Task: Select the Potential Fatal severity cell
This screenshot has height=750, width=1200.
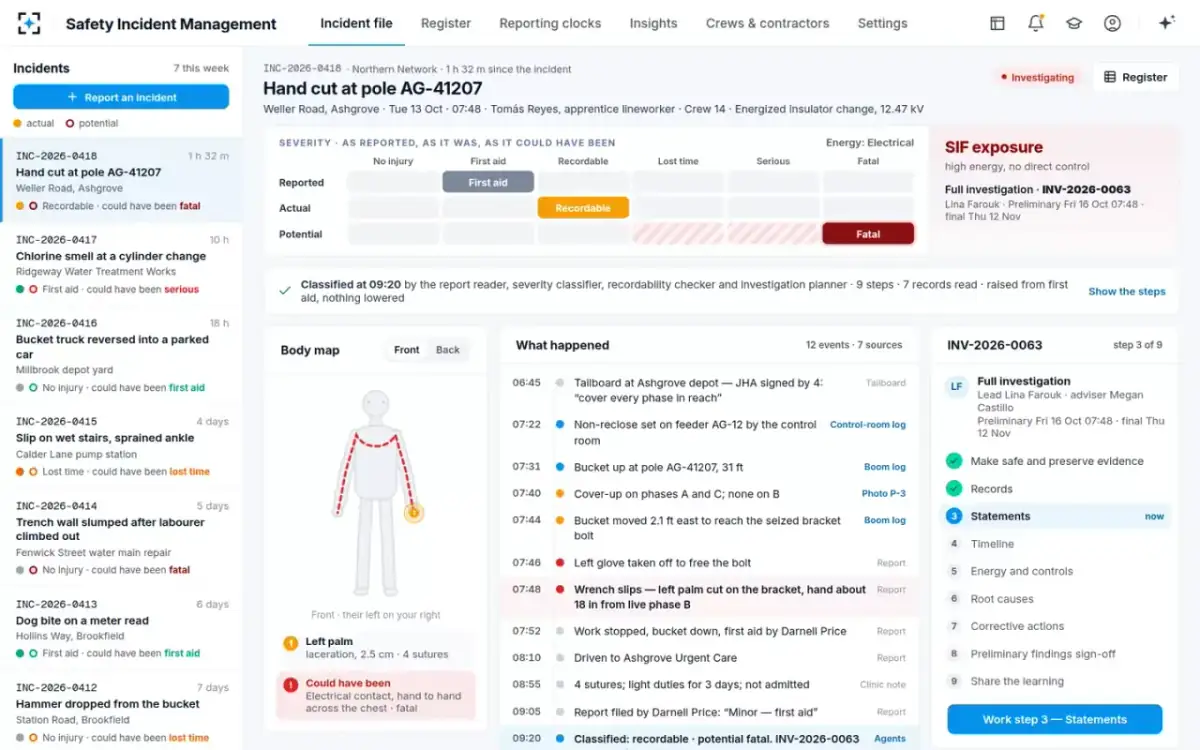Action: (x=868, y=234)
